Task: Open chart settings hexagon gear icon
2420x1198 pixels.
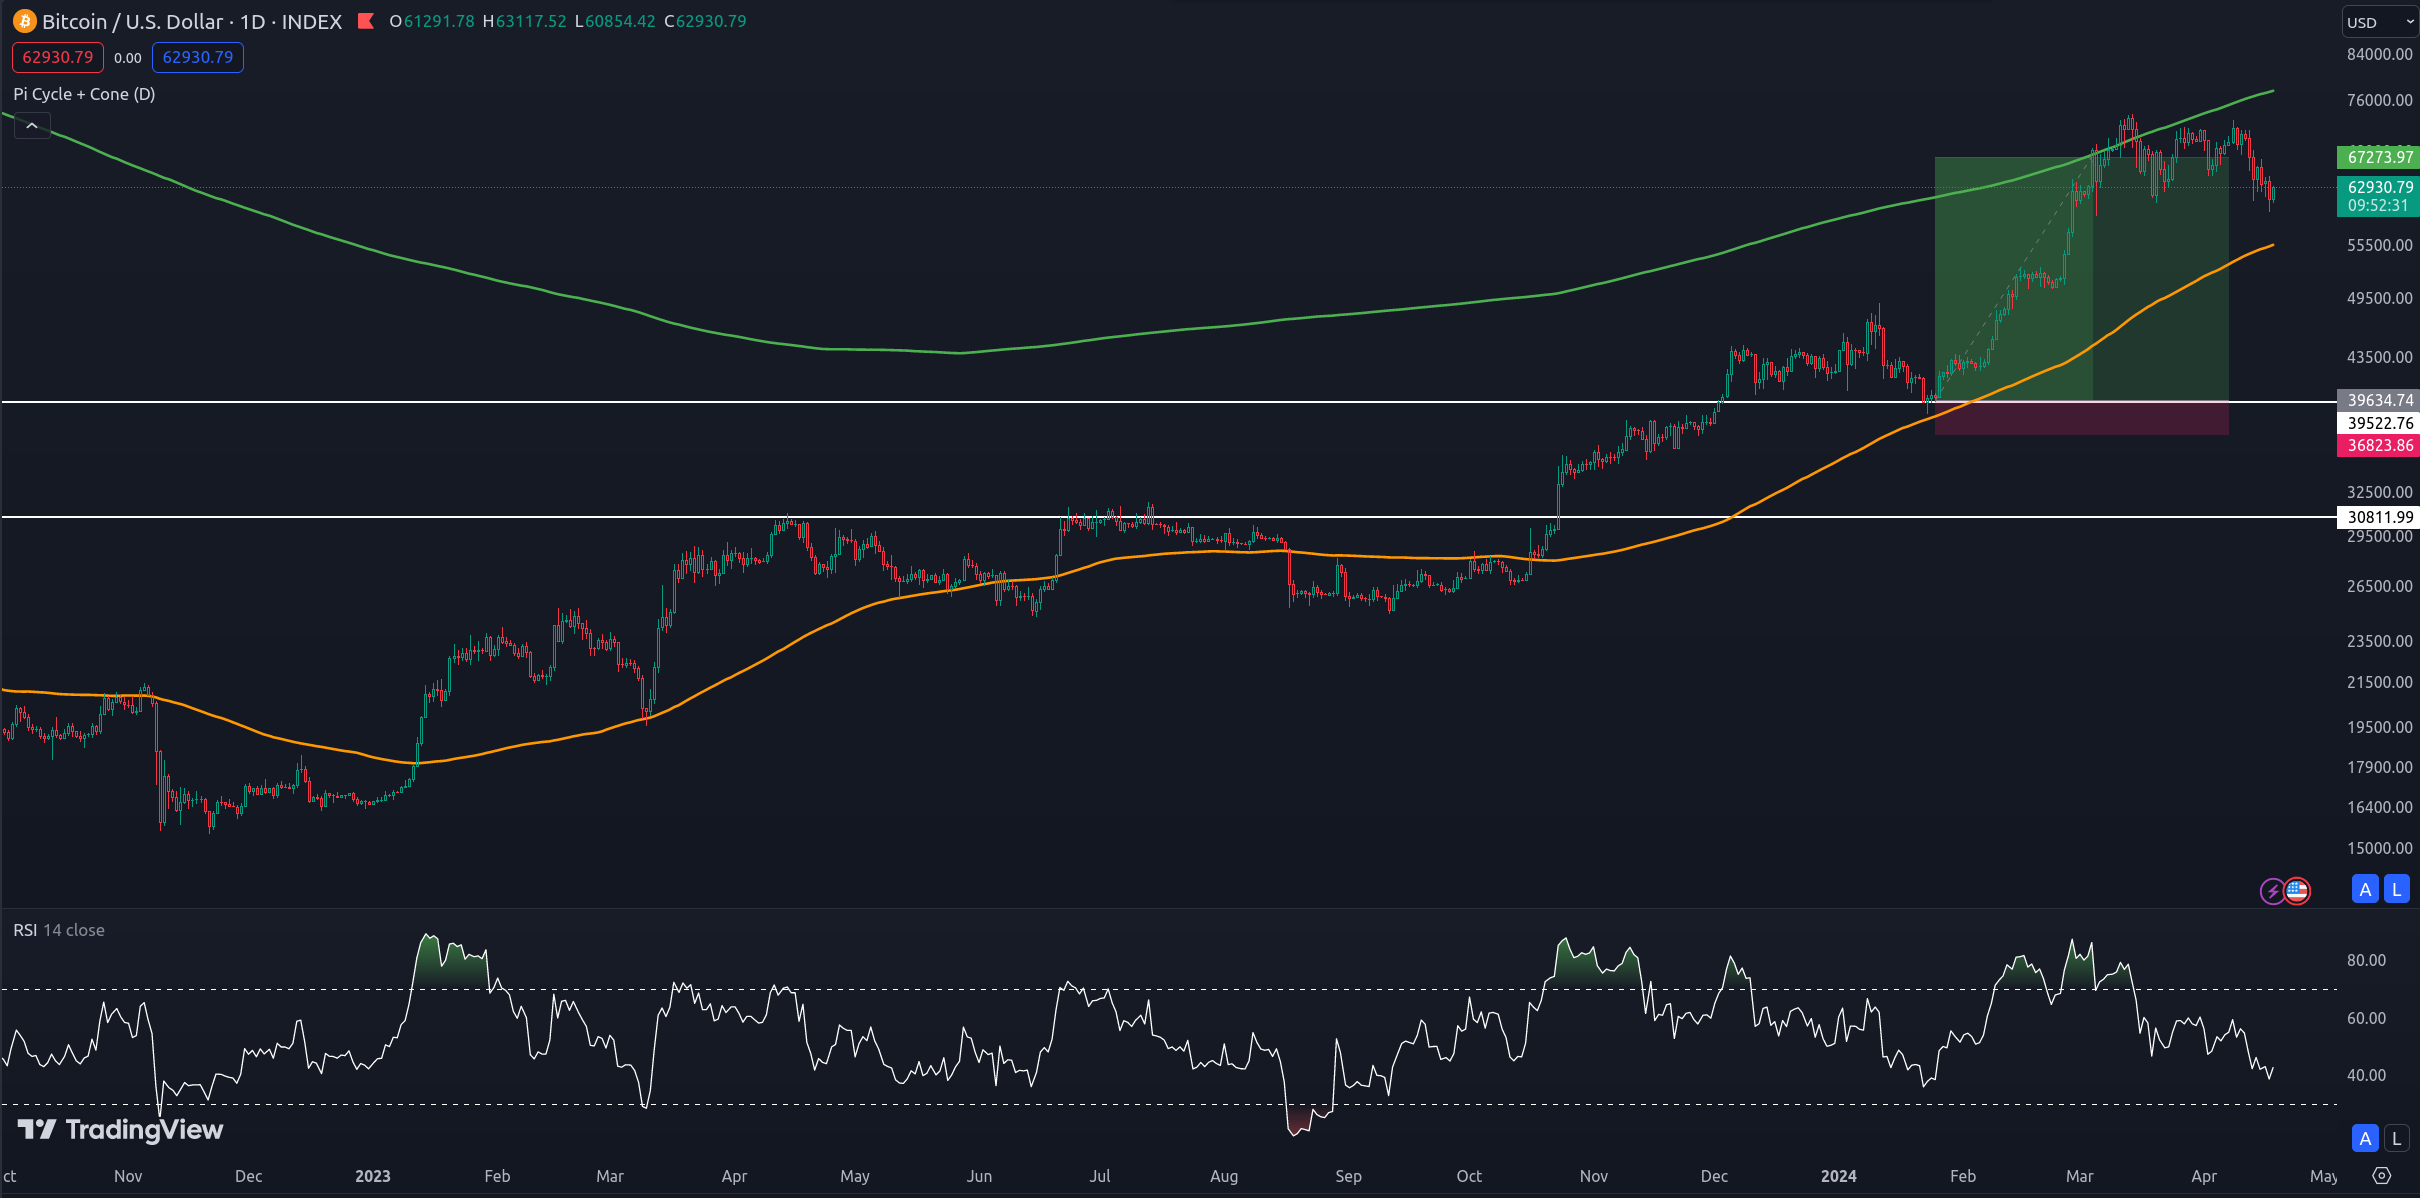Action: click(x=2382, y=1176)
